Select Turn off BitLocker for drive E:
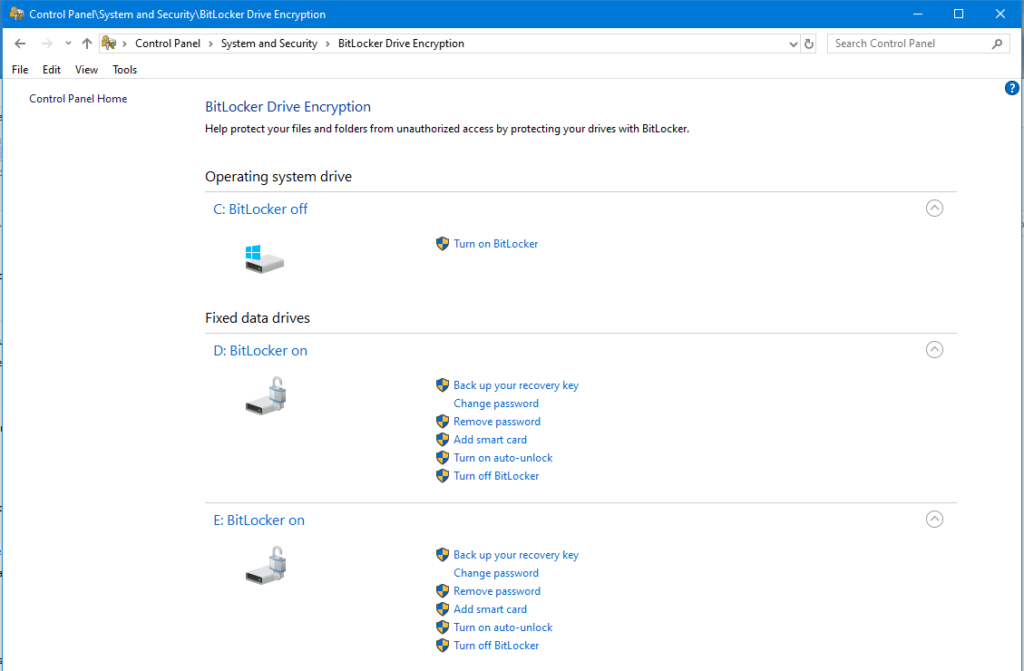The image size is (1024, 671). 497,645
